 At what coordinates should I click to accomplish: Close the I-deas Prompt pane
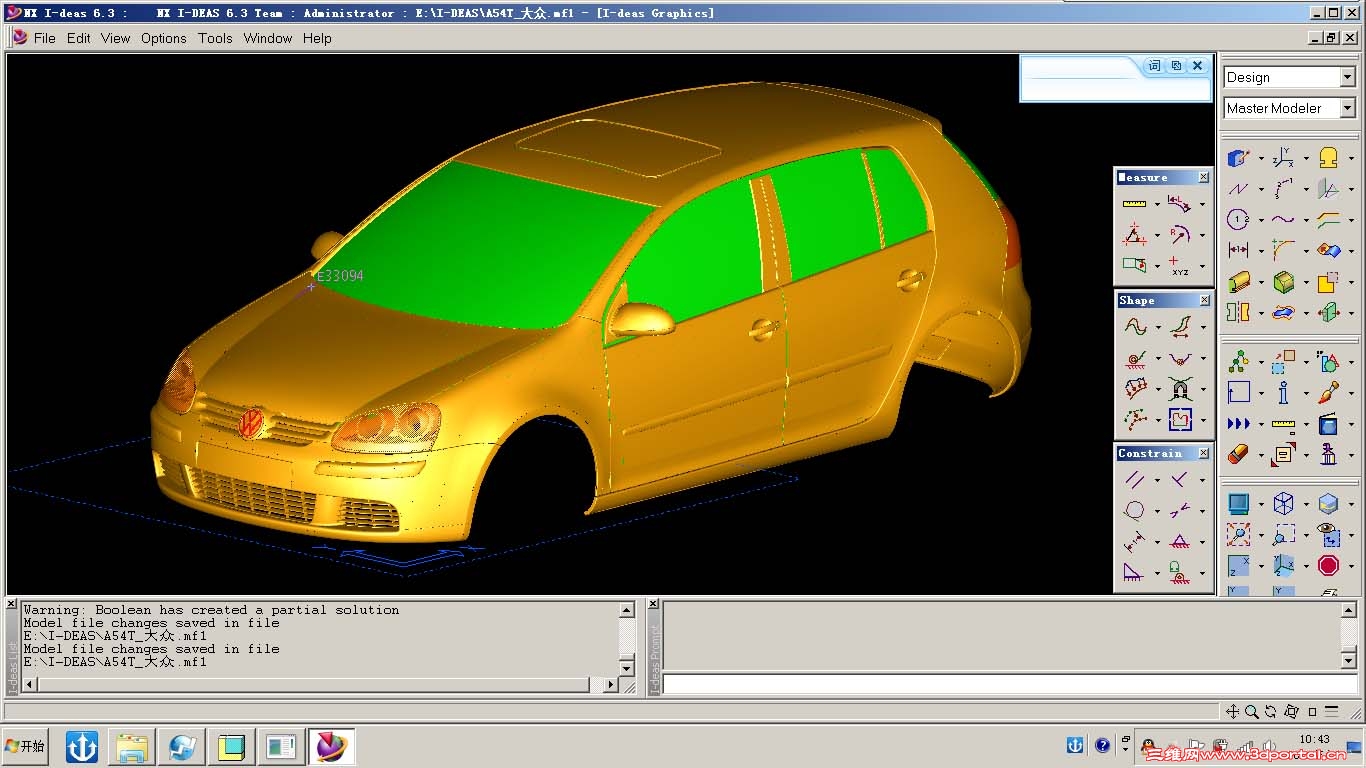tap(653, 604)
